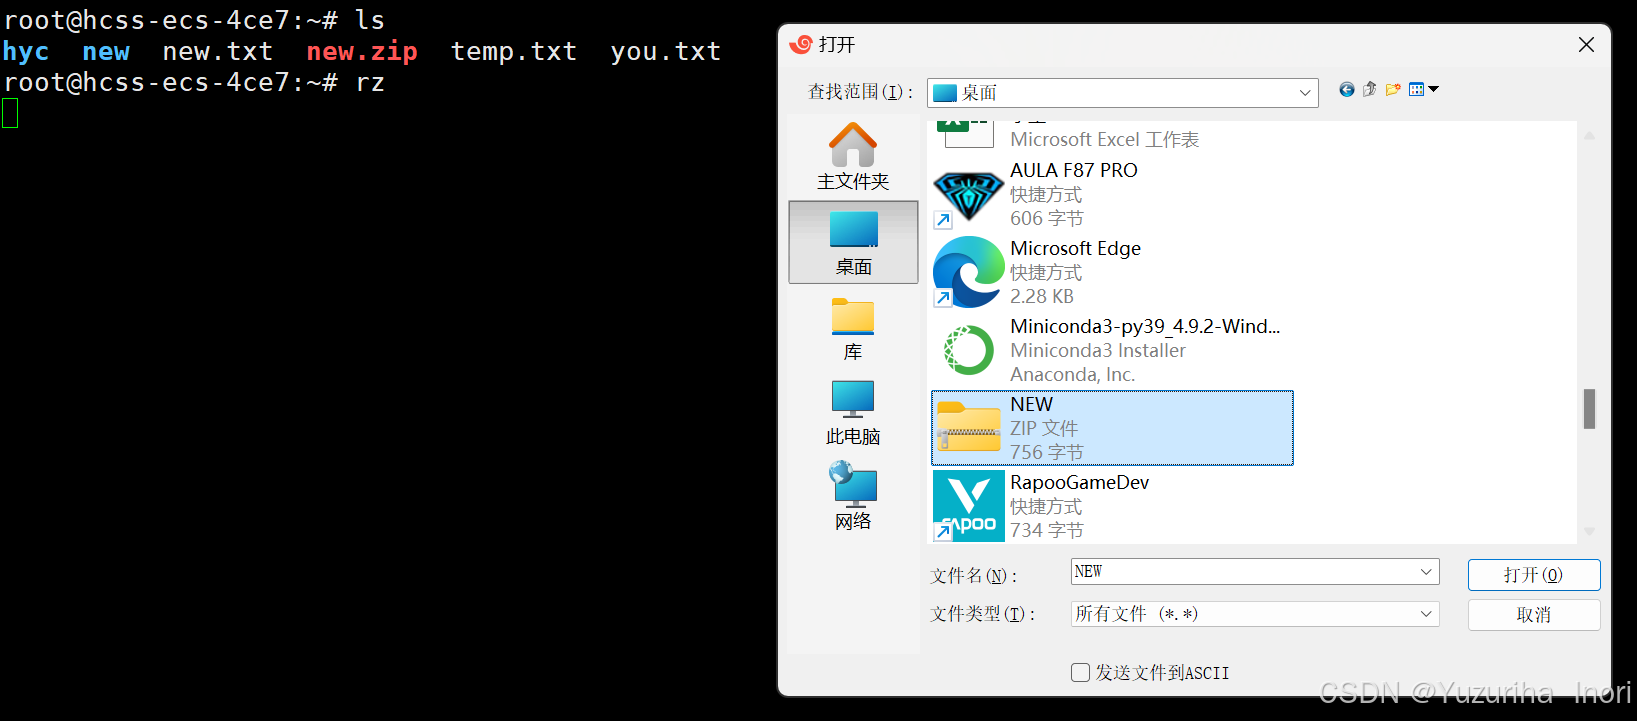
Task: Expand the 文件名 filename dropdown arrow
Action: (x=1426, y=572)
